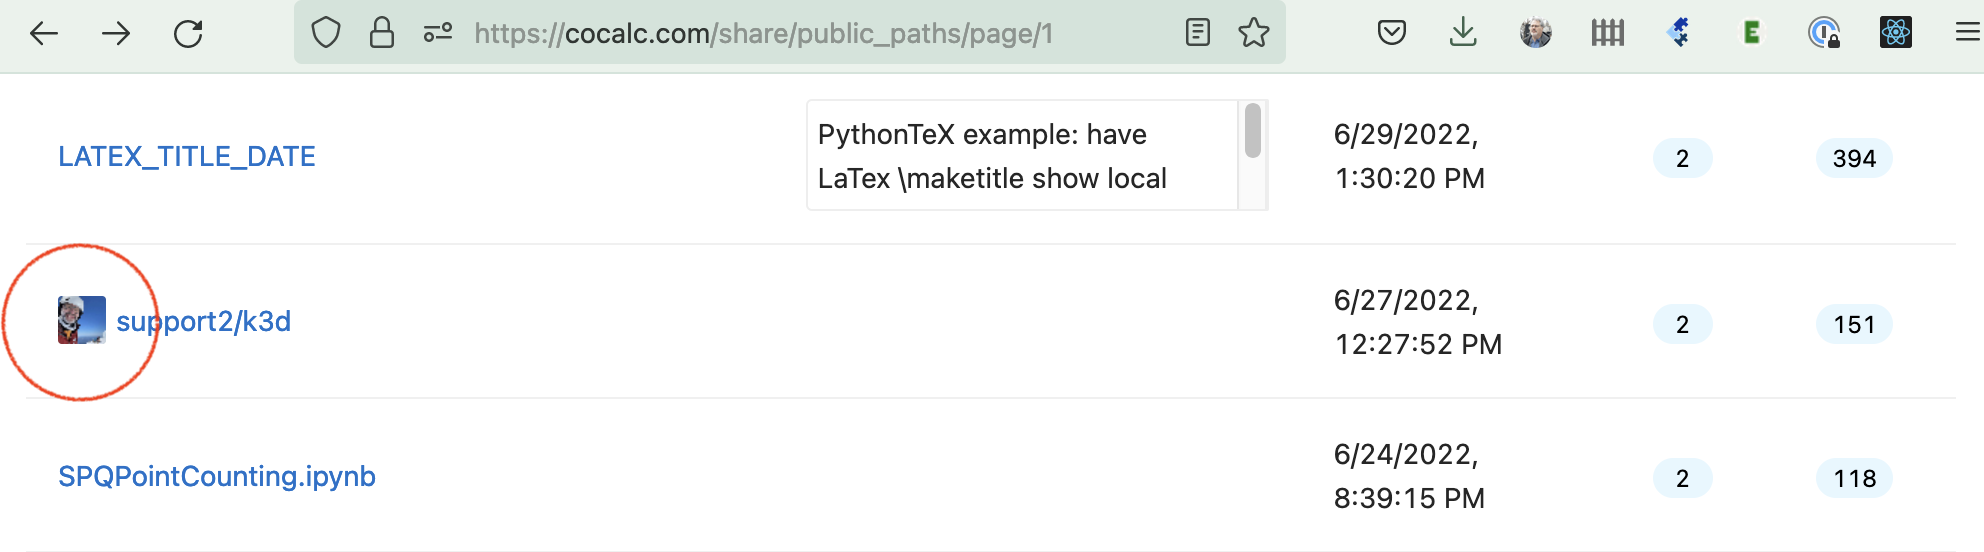Open site permissions icon in address bar
This screenshot has width=1984, height=552.
[437, 33]
